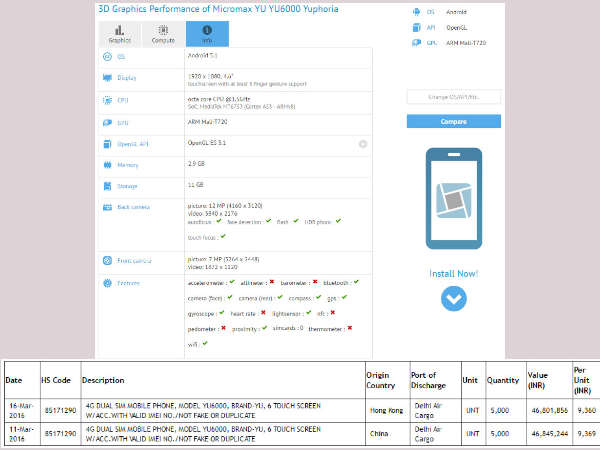Select the Info tab
Screen dimensions: 600x450
206,33
